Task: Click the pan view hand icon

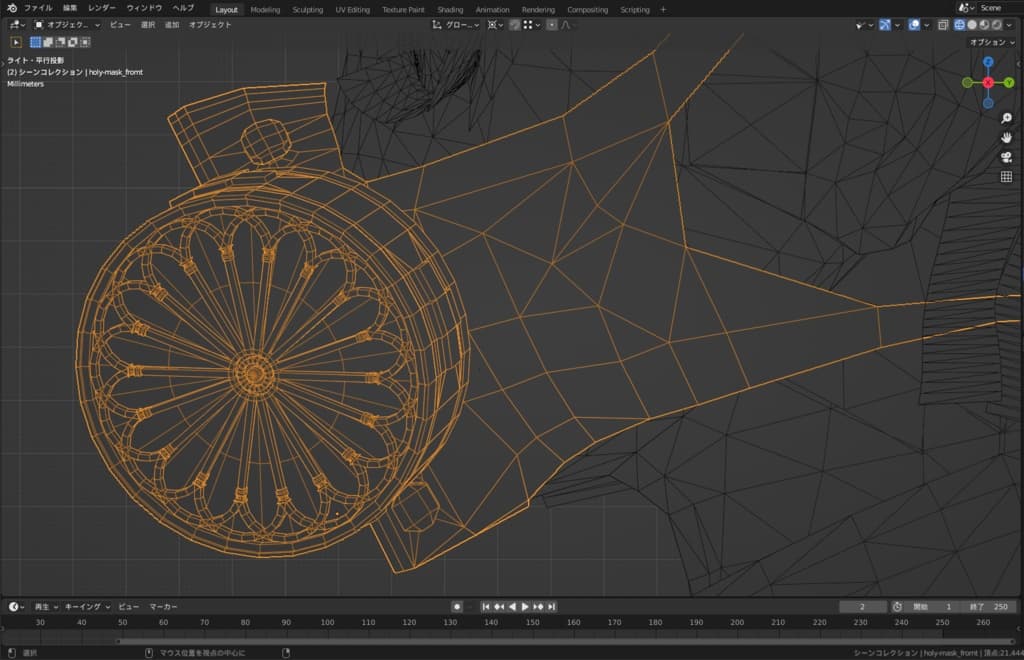Action: click(1006, 137)
